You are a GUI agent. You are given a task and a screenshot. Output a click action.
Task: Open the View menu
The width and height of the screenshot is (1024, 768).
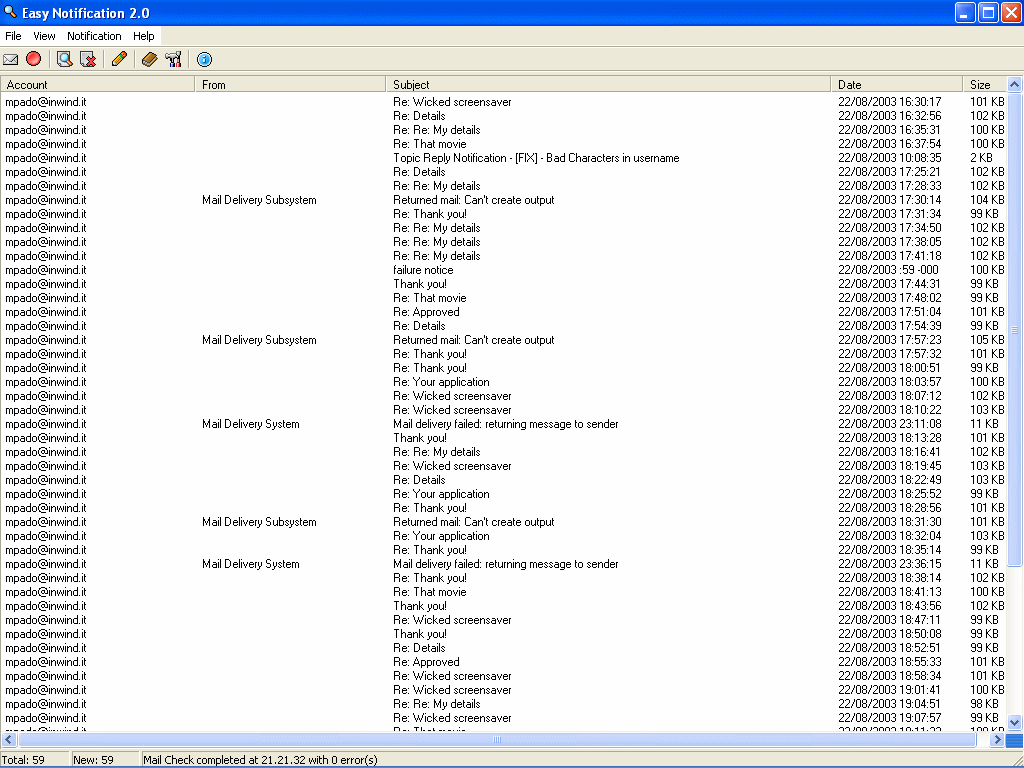44,36
